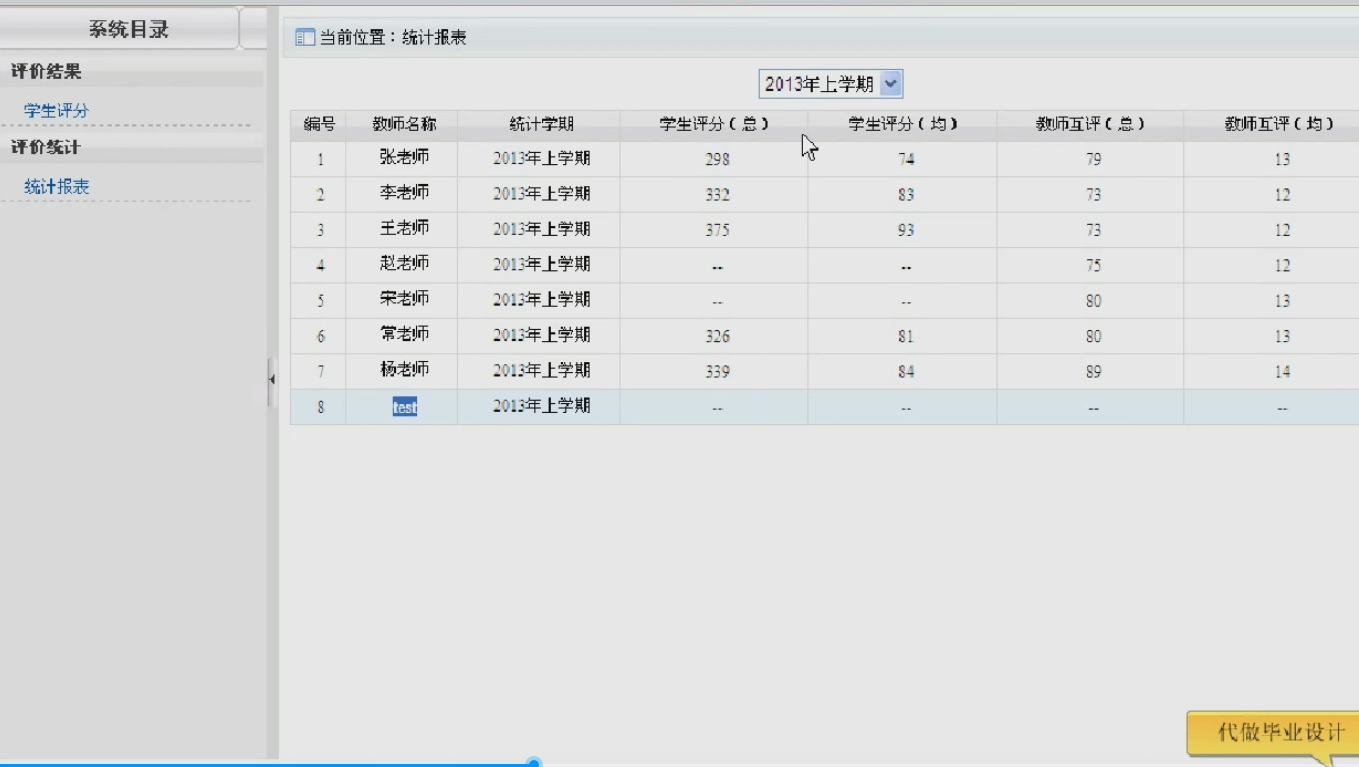Click the 学生评分（总） column header
This screenshot has width=1359, height=767.
click(713, 125)
